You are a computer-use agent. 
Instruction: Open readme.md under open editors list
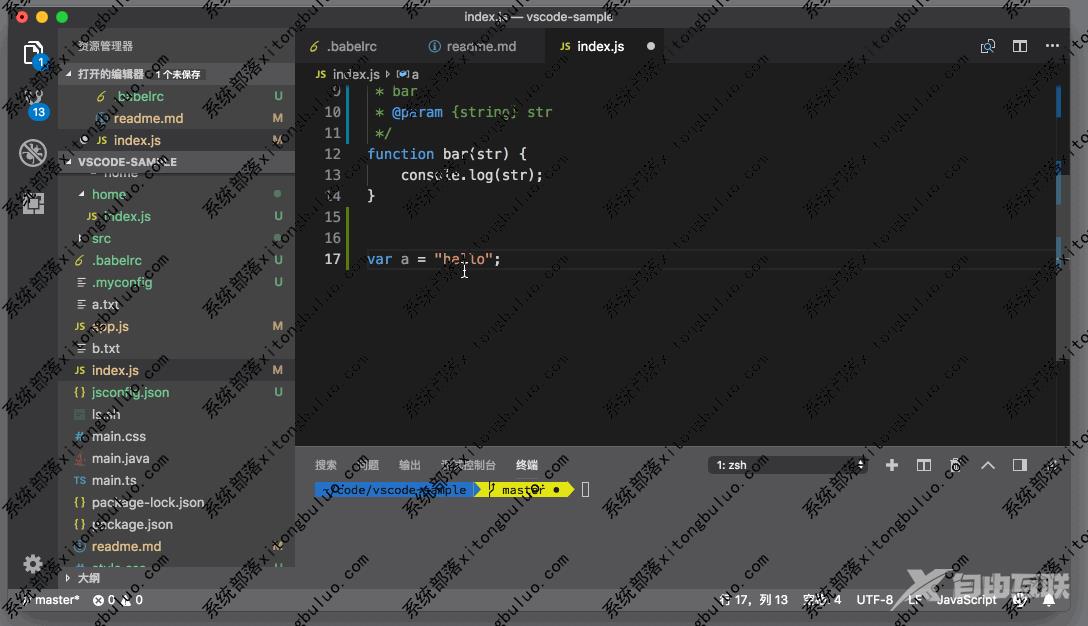tap(176, 118)
